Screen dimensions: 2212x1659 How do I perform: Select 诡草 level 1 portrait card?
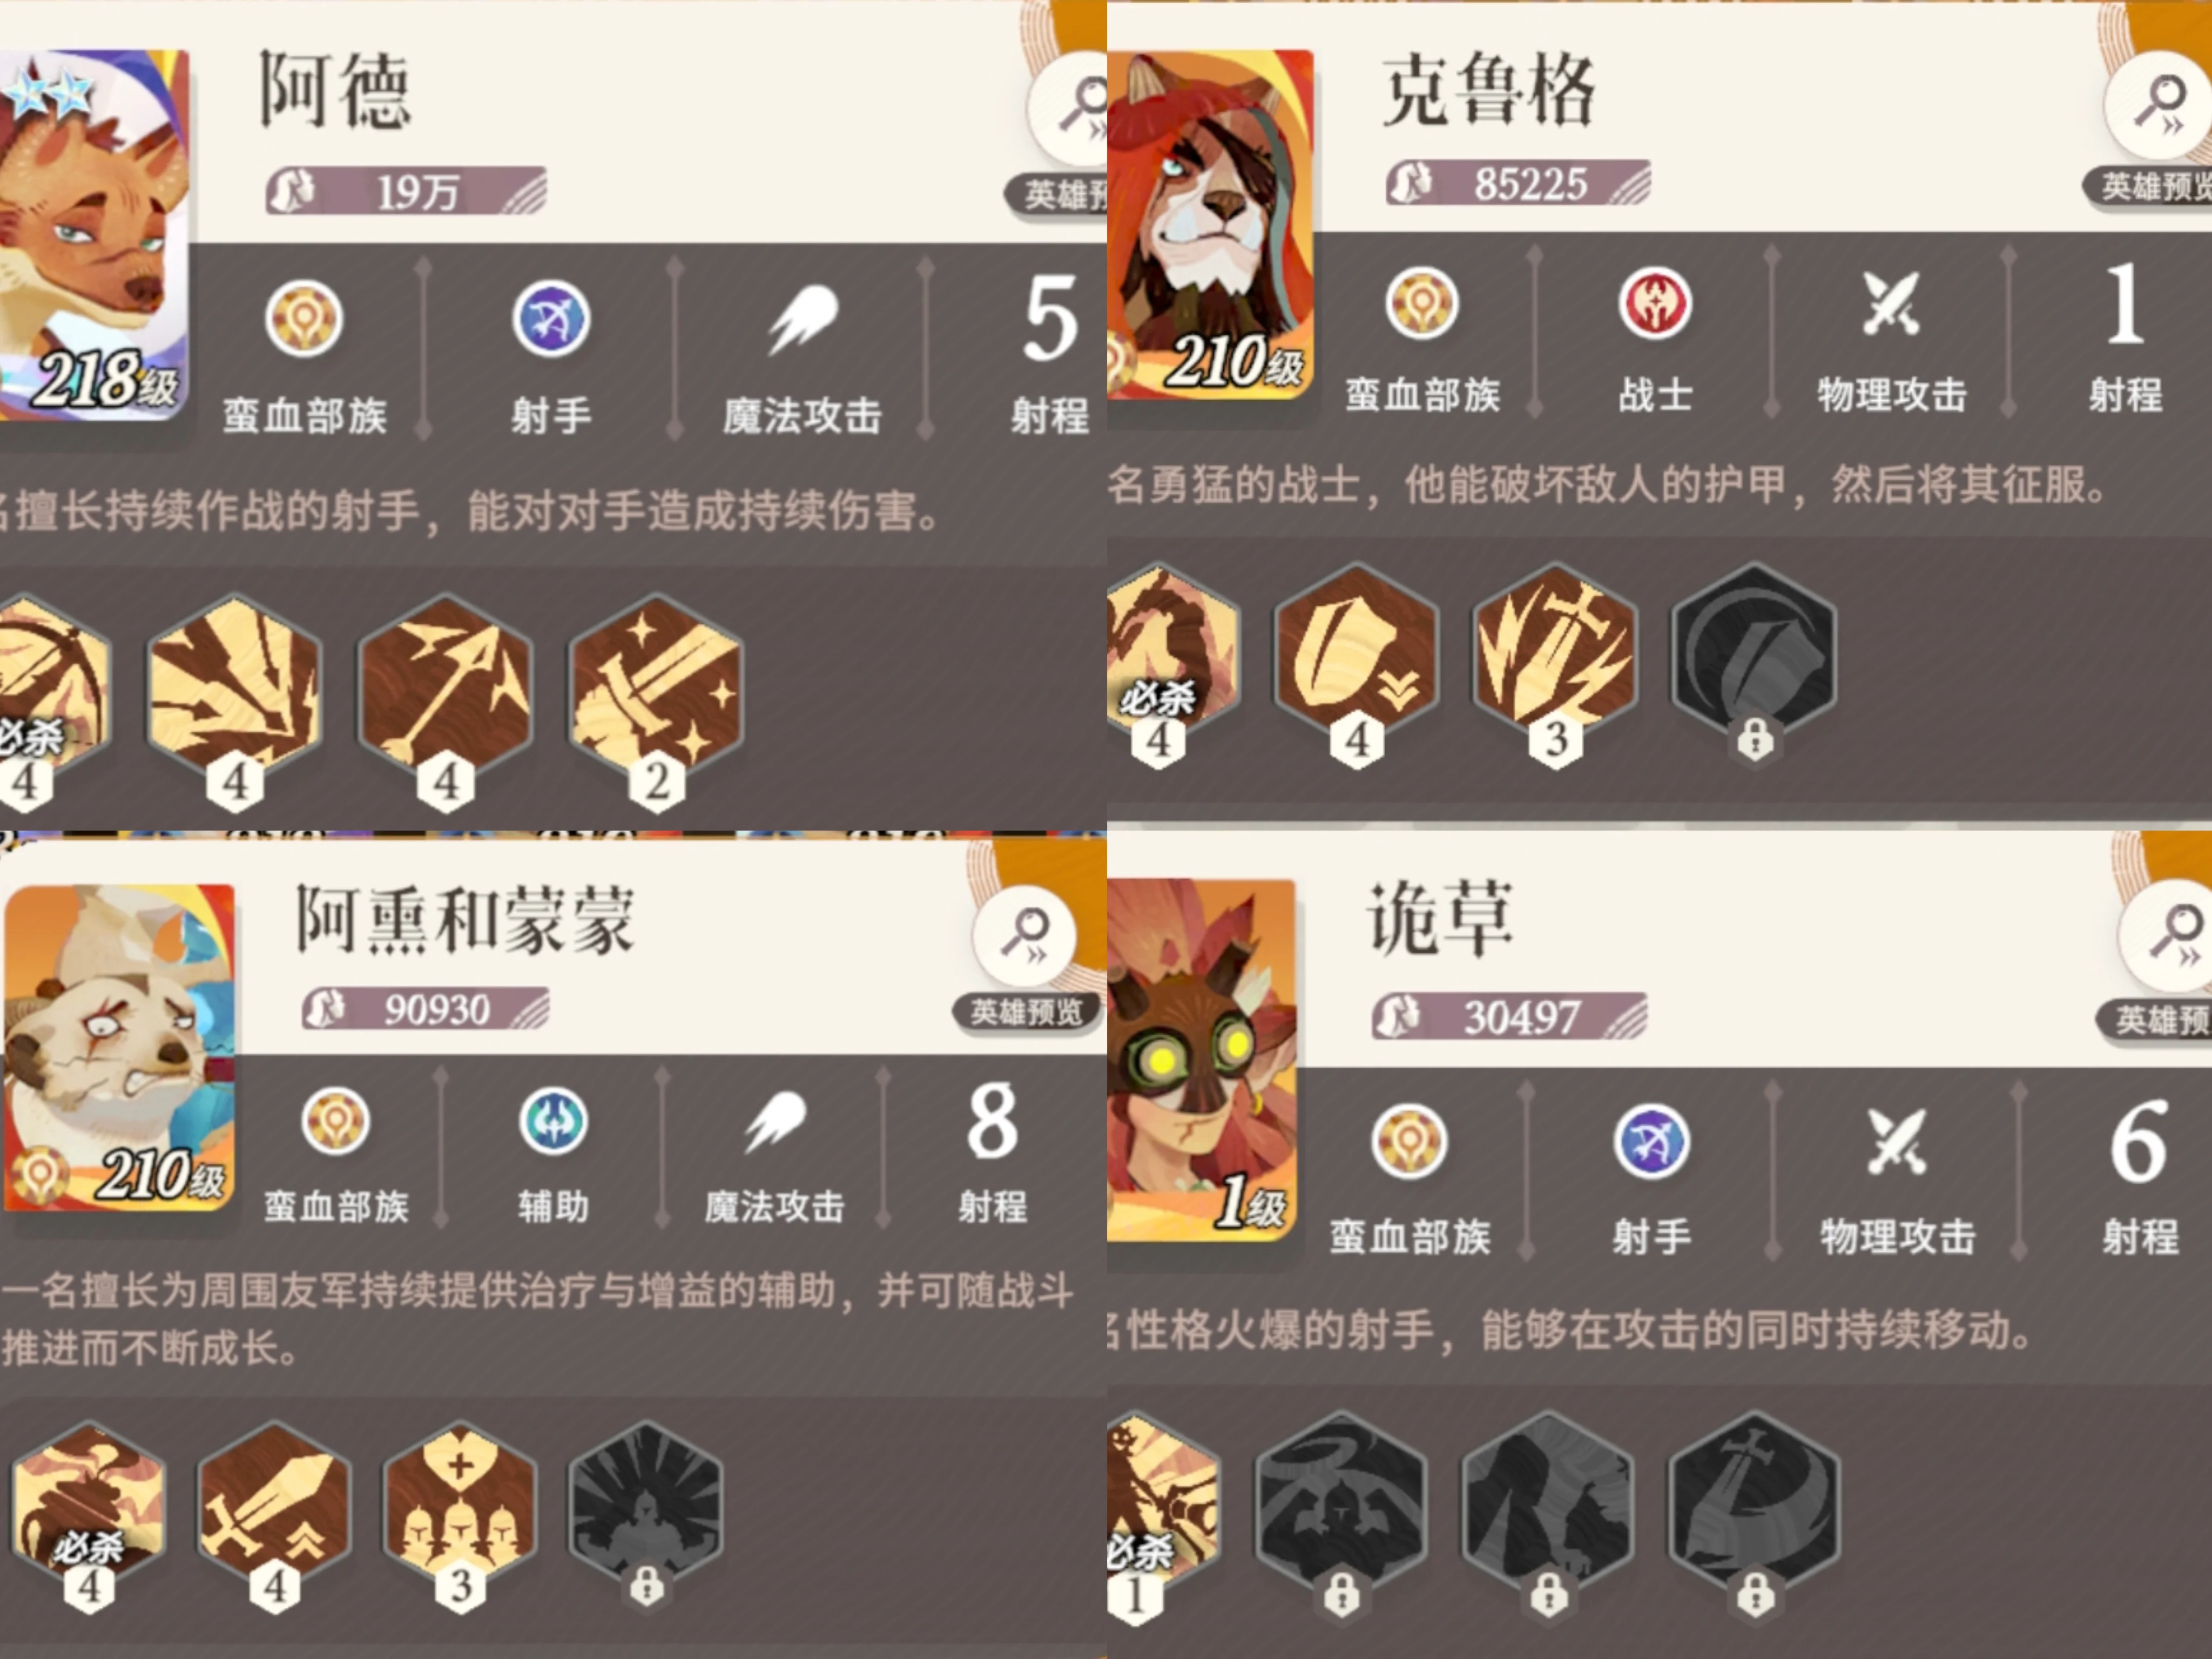click(1202, 1060)
